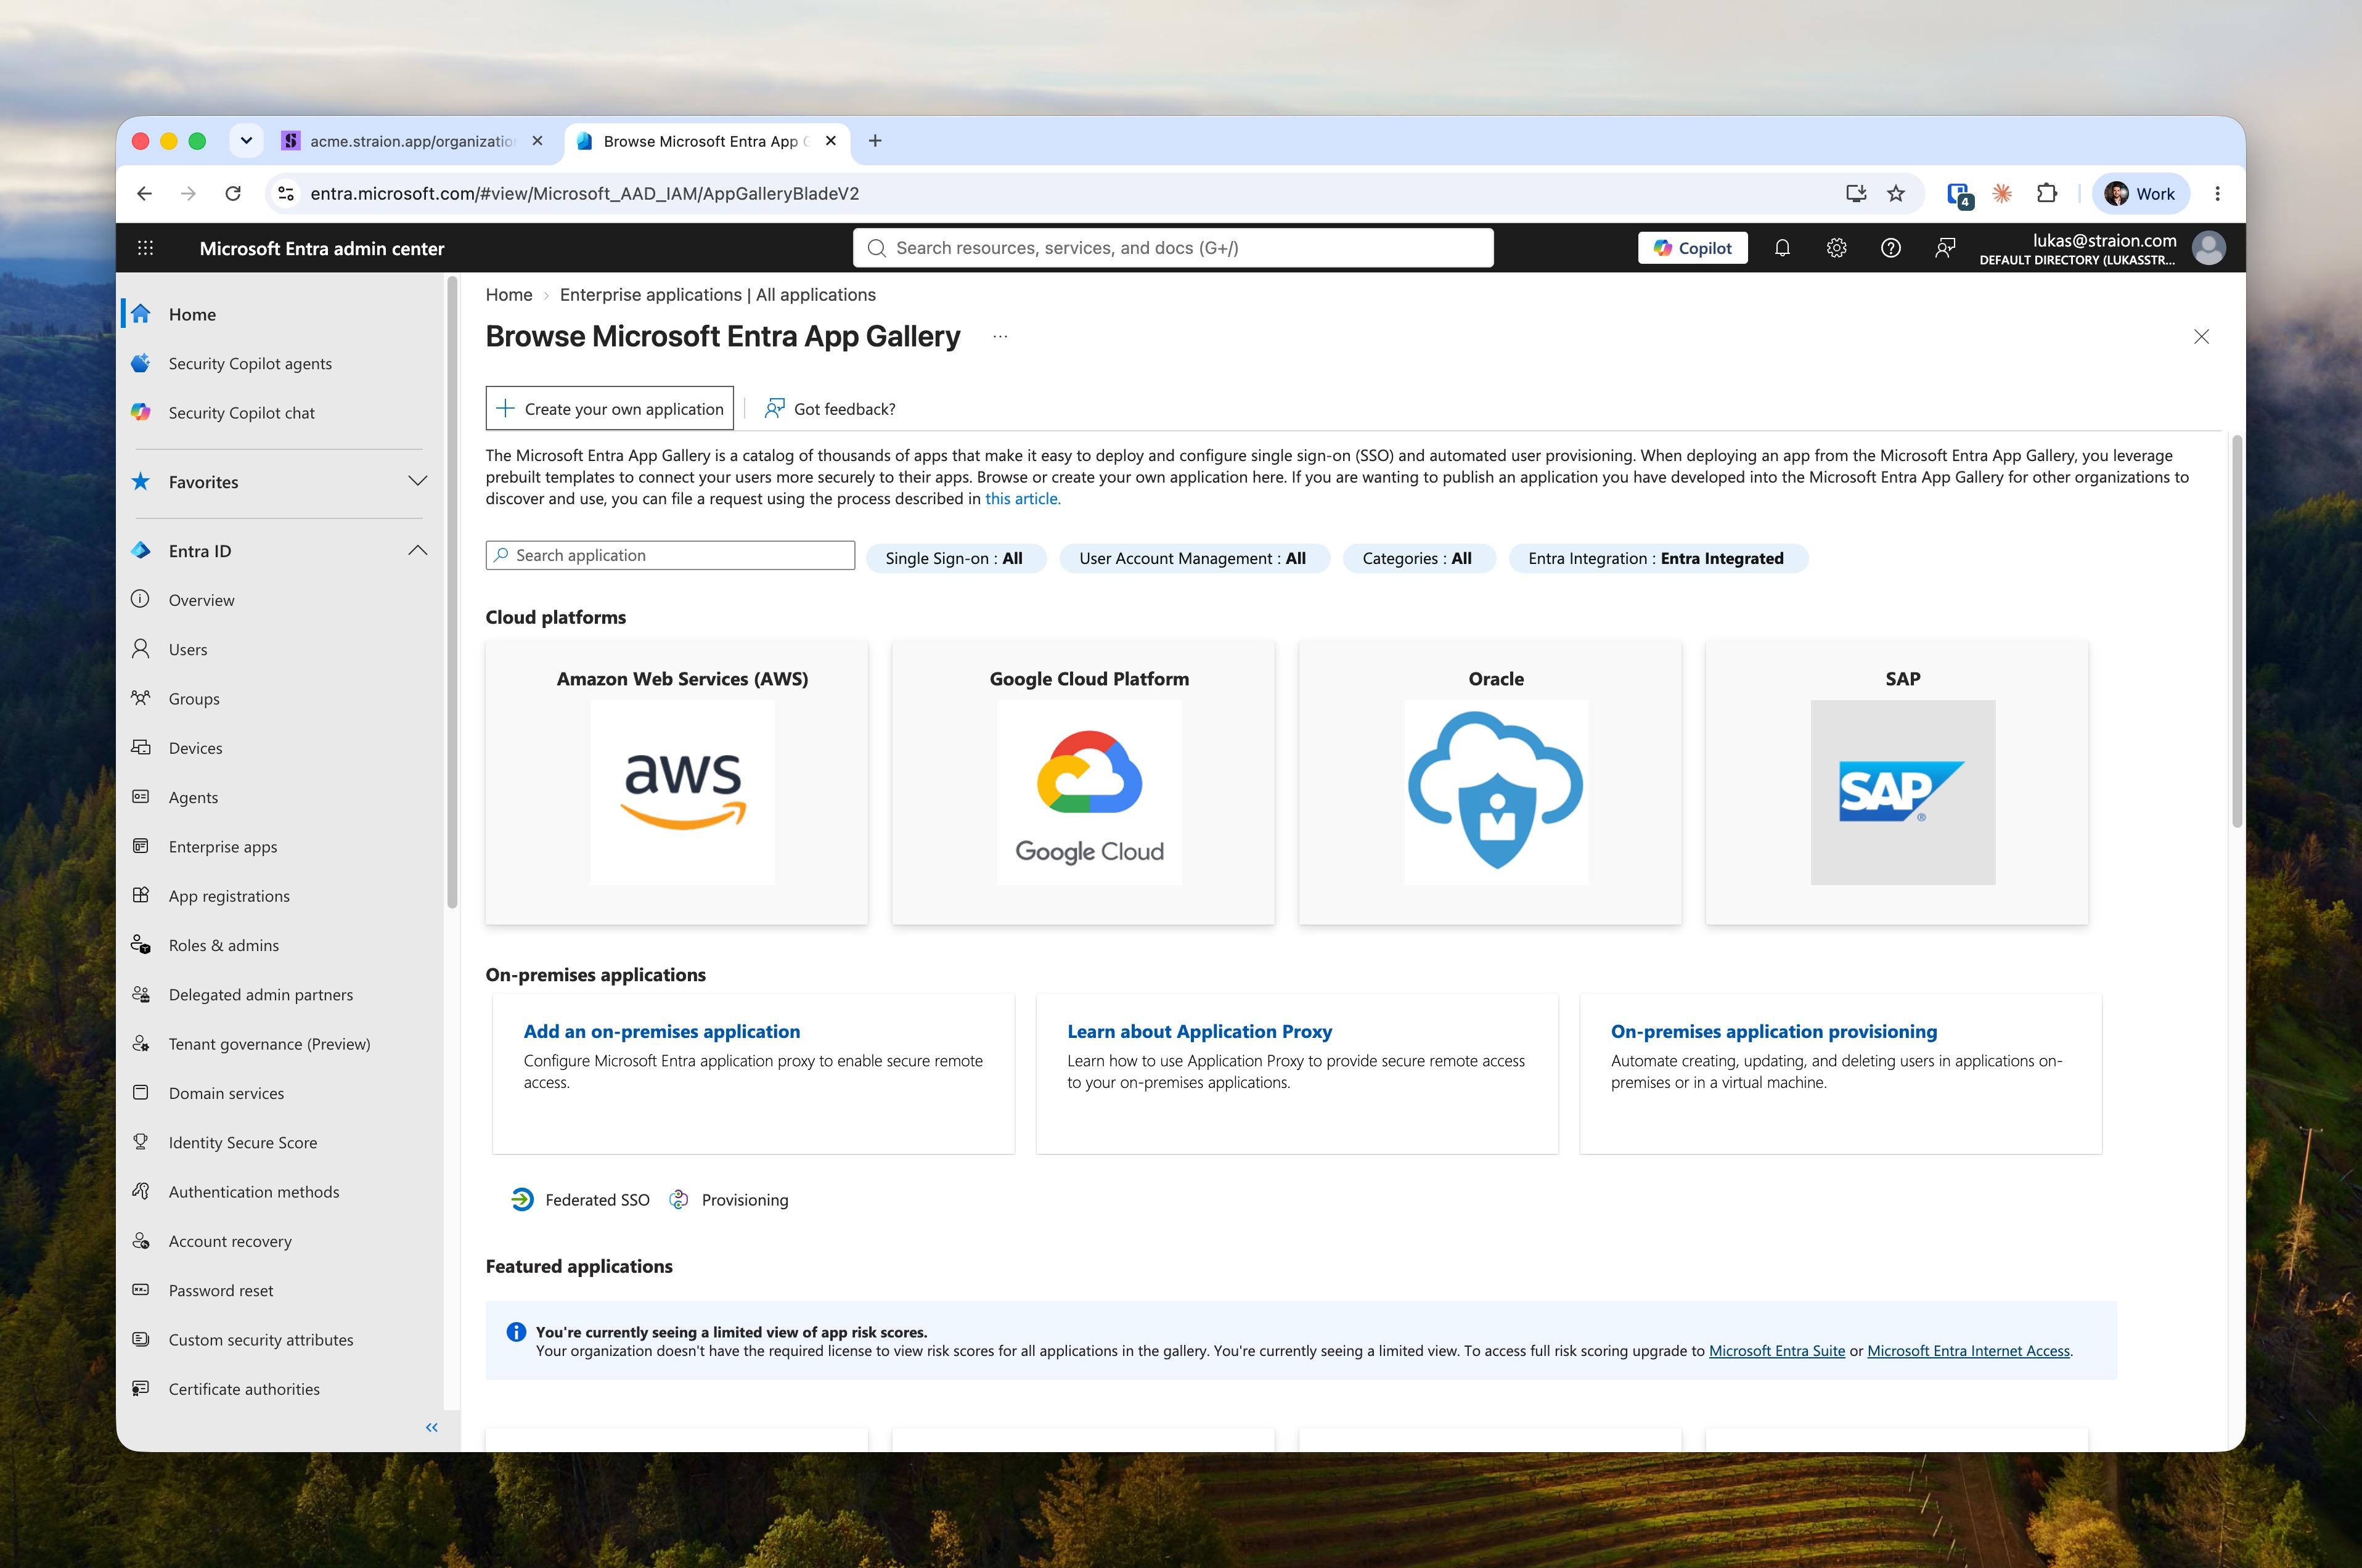Collapse the Entra ID section
The width and height of the screenshot is (2362, 1568).
pos(418,550)
